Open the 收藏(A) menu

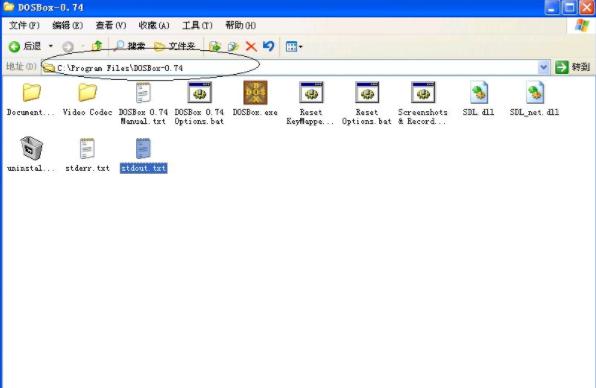click(154, 25)
